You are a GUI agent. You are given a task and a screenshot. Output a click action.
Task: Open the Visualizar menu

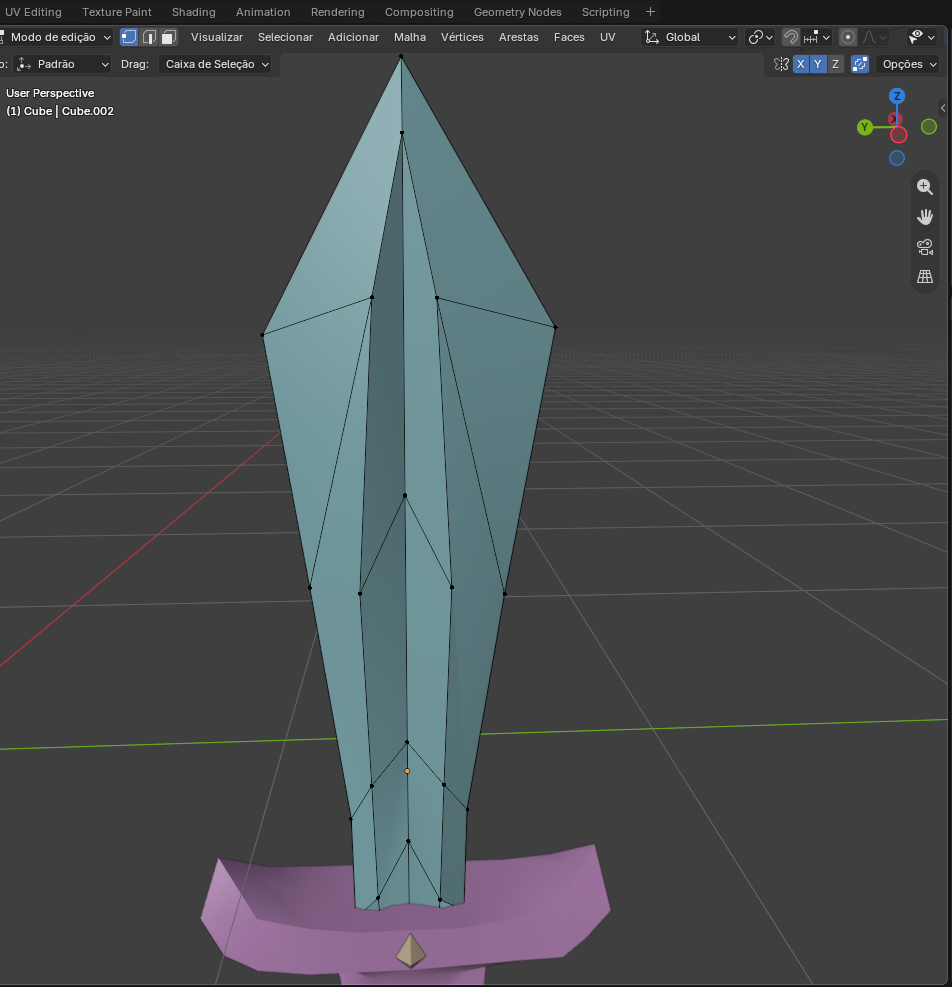pyautogui.click(x=217, y=37)
